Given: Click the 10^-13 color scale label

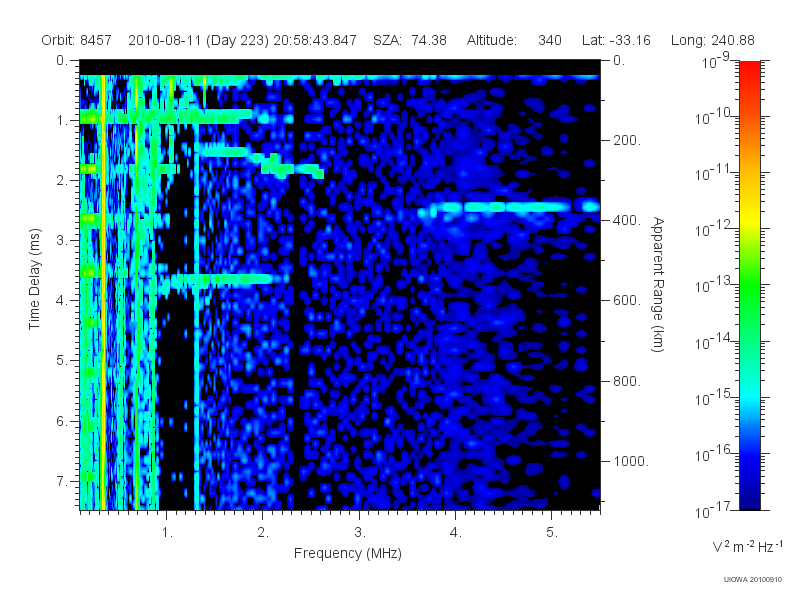Looking at the screenshot, I should [x=714, y=285].
